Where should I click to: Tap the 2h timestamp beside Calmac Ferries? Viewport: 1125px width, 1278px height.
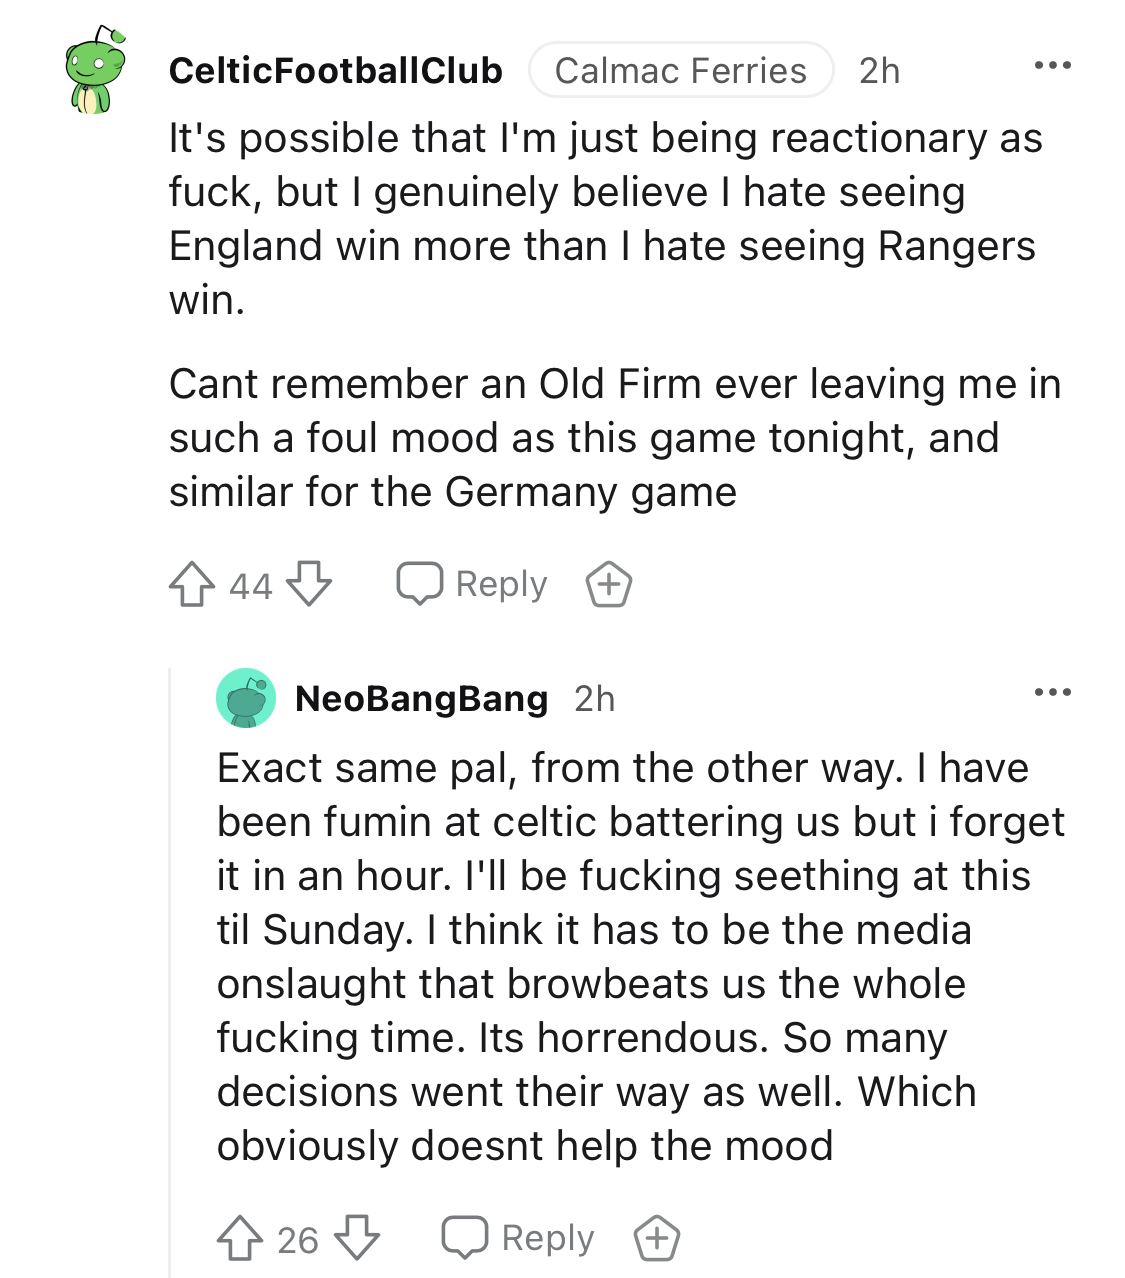pos(879,71)
